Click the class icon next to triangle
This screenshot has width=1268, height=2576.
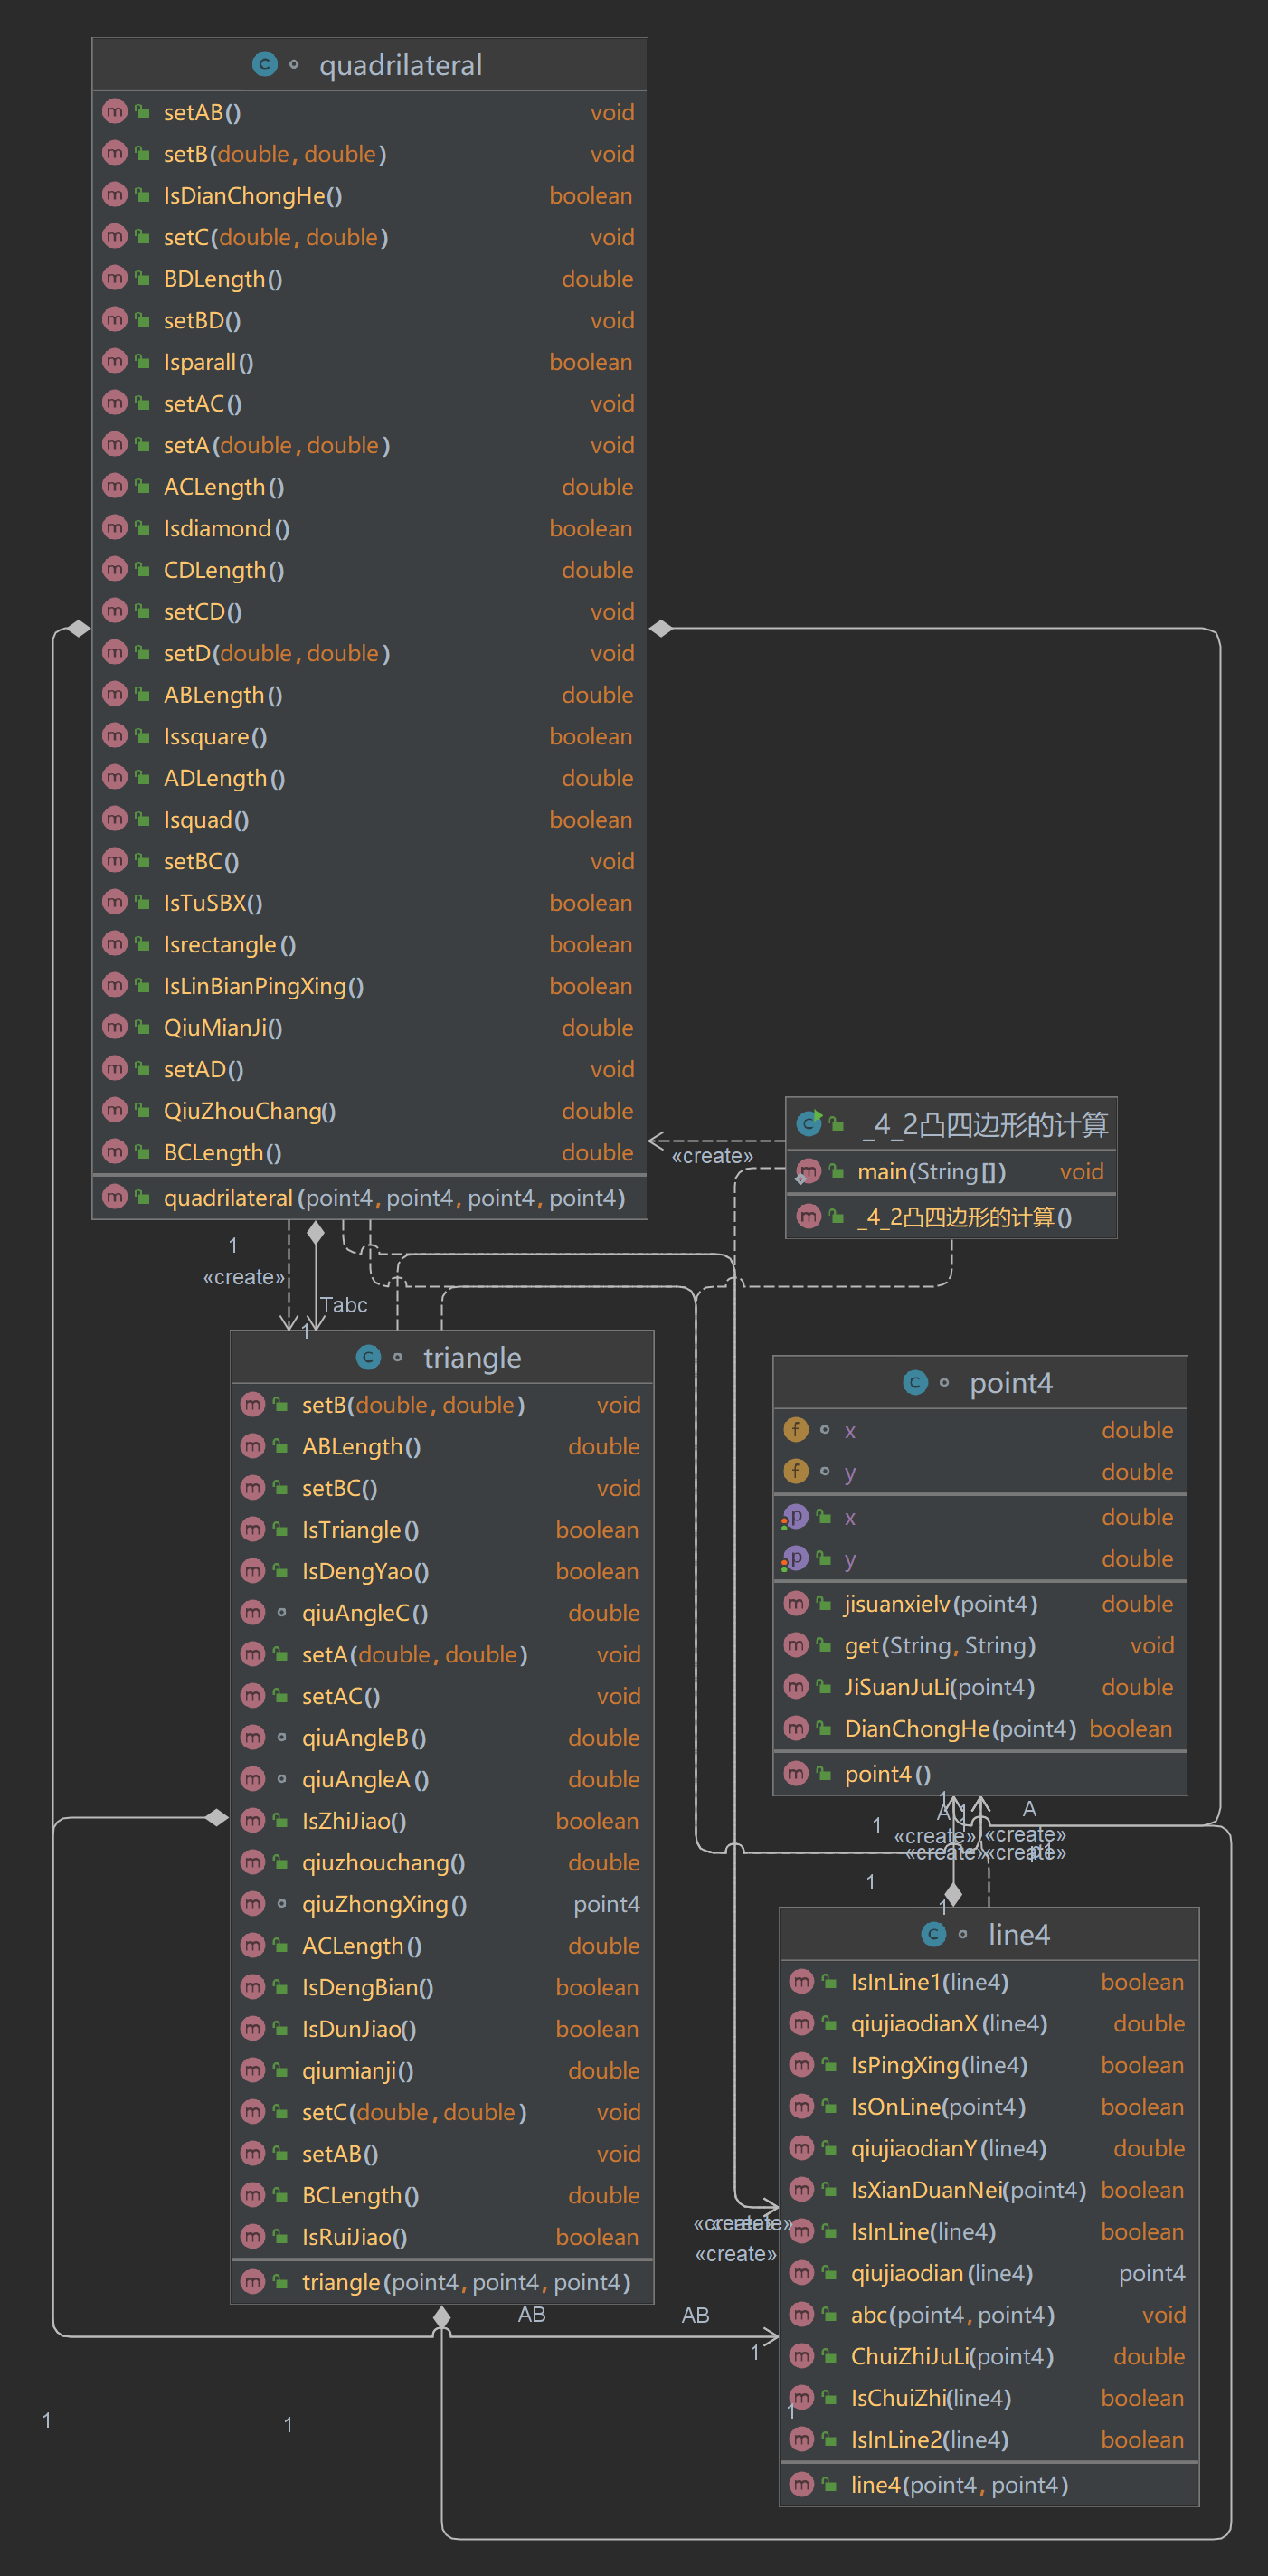click(368, 1357)
